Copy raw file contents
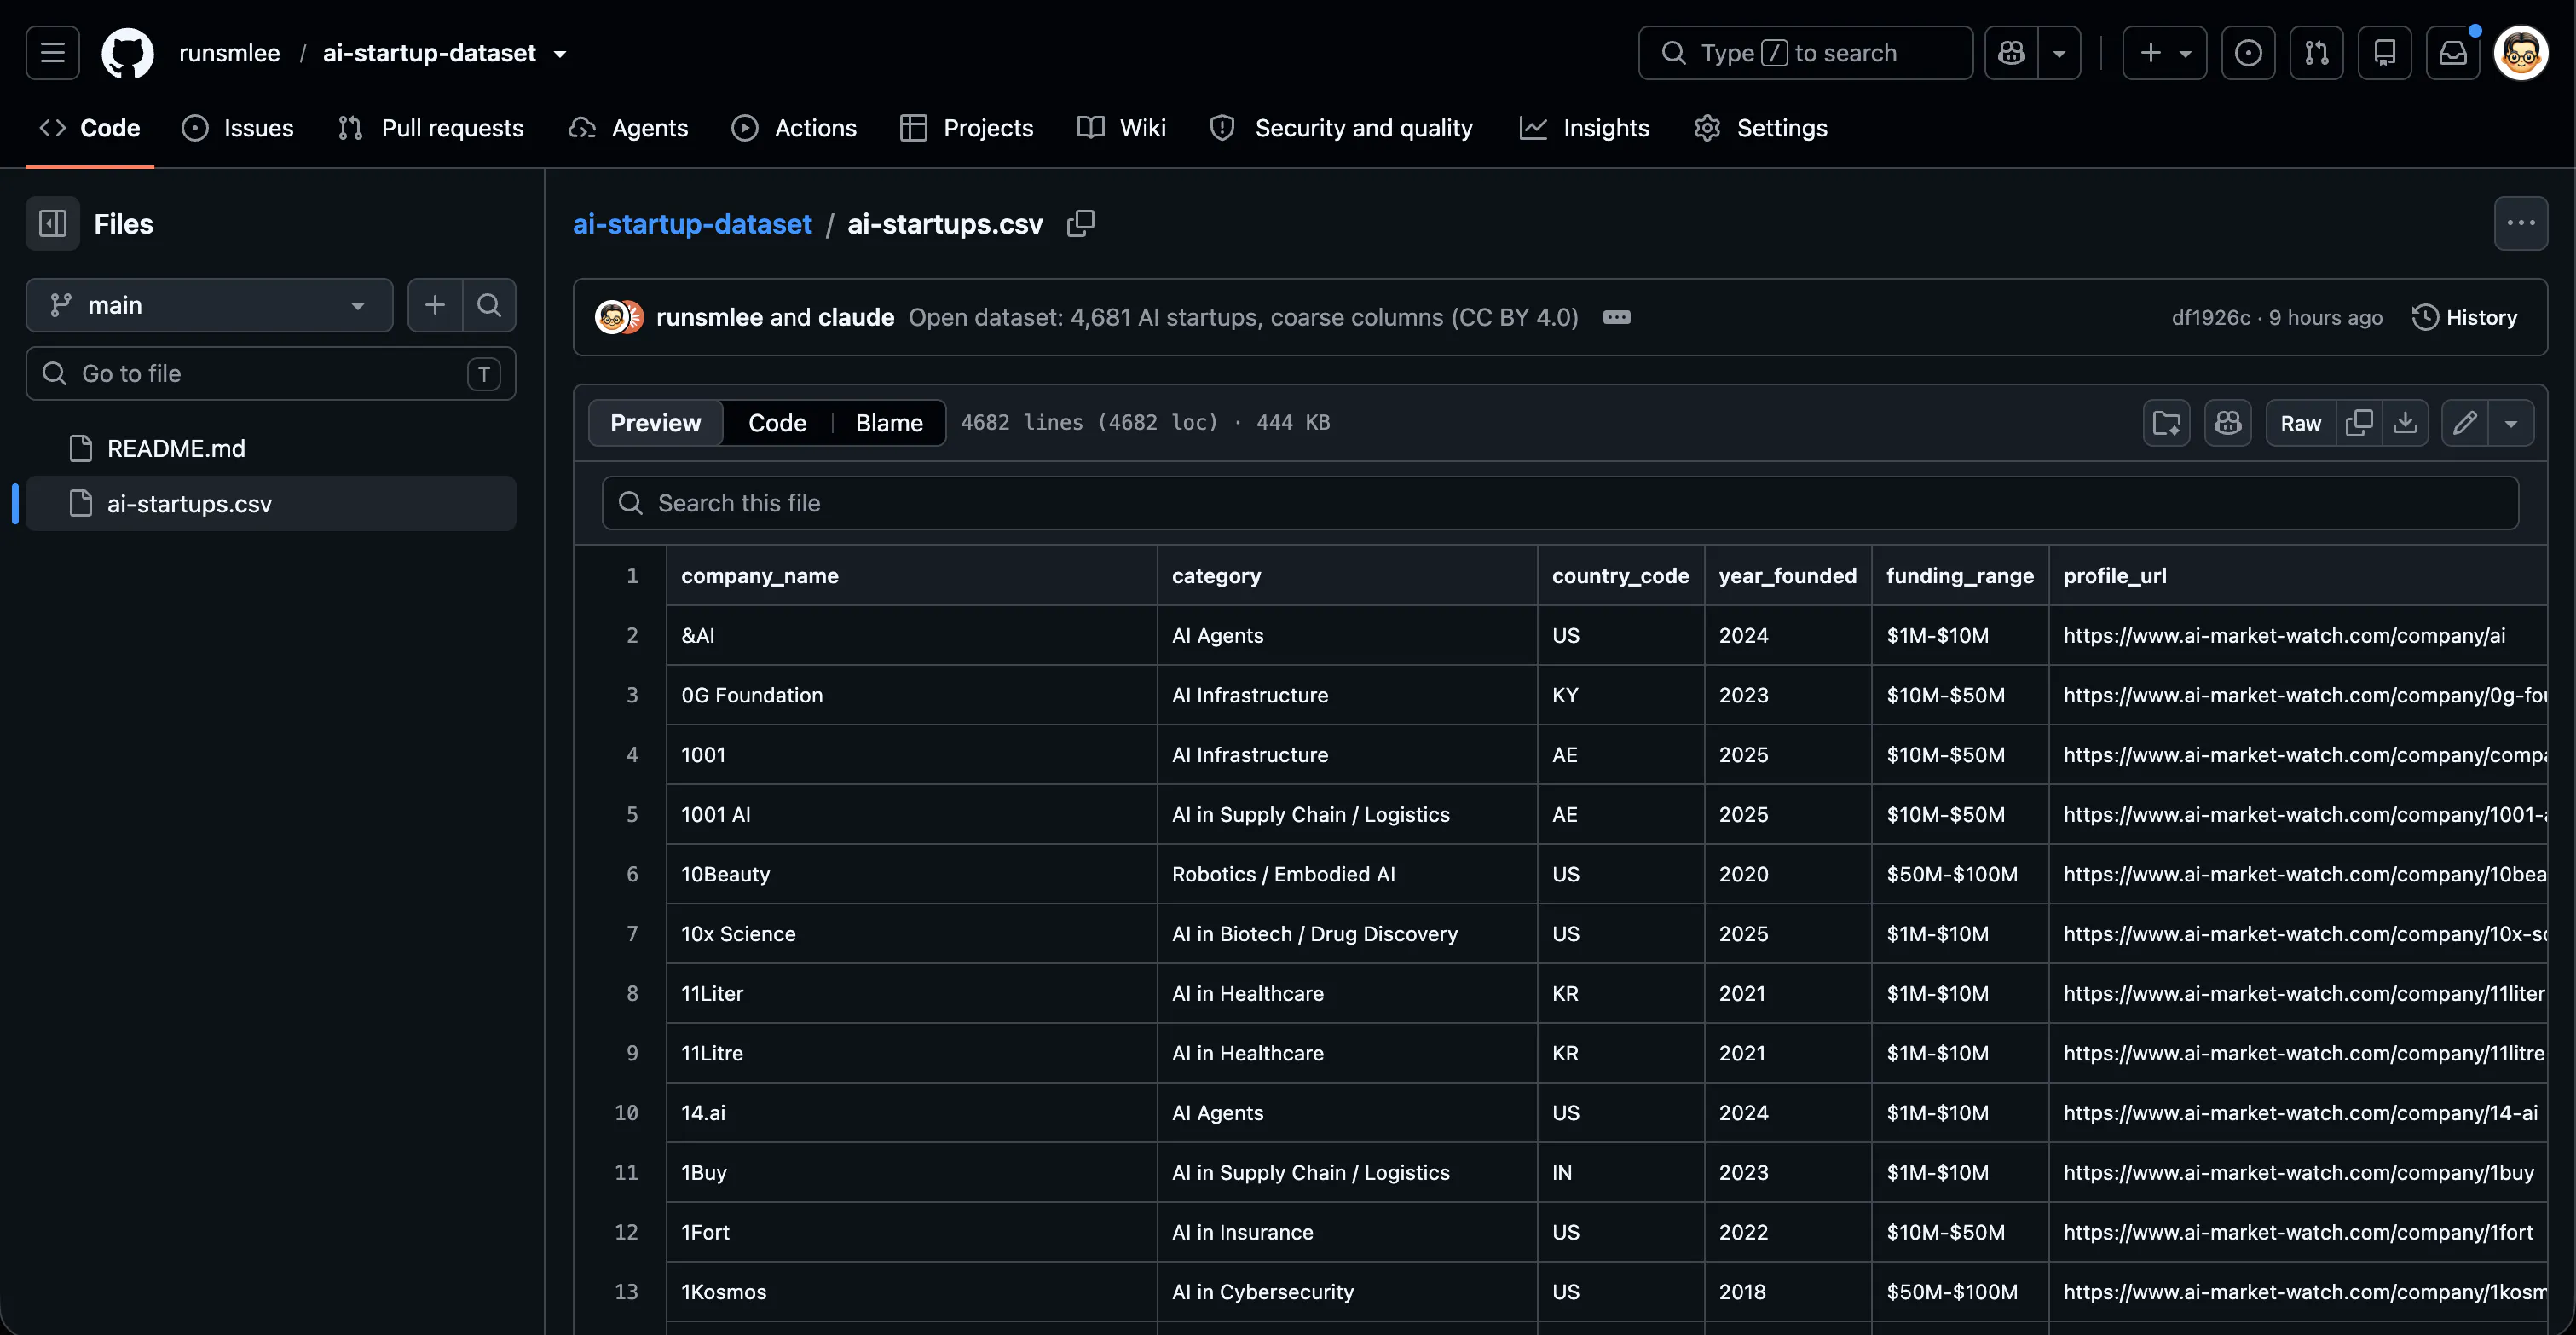This screenshot has width=2576, height=1335. tap(2359, 423)
